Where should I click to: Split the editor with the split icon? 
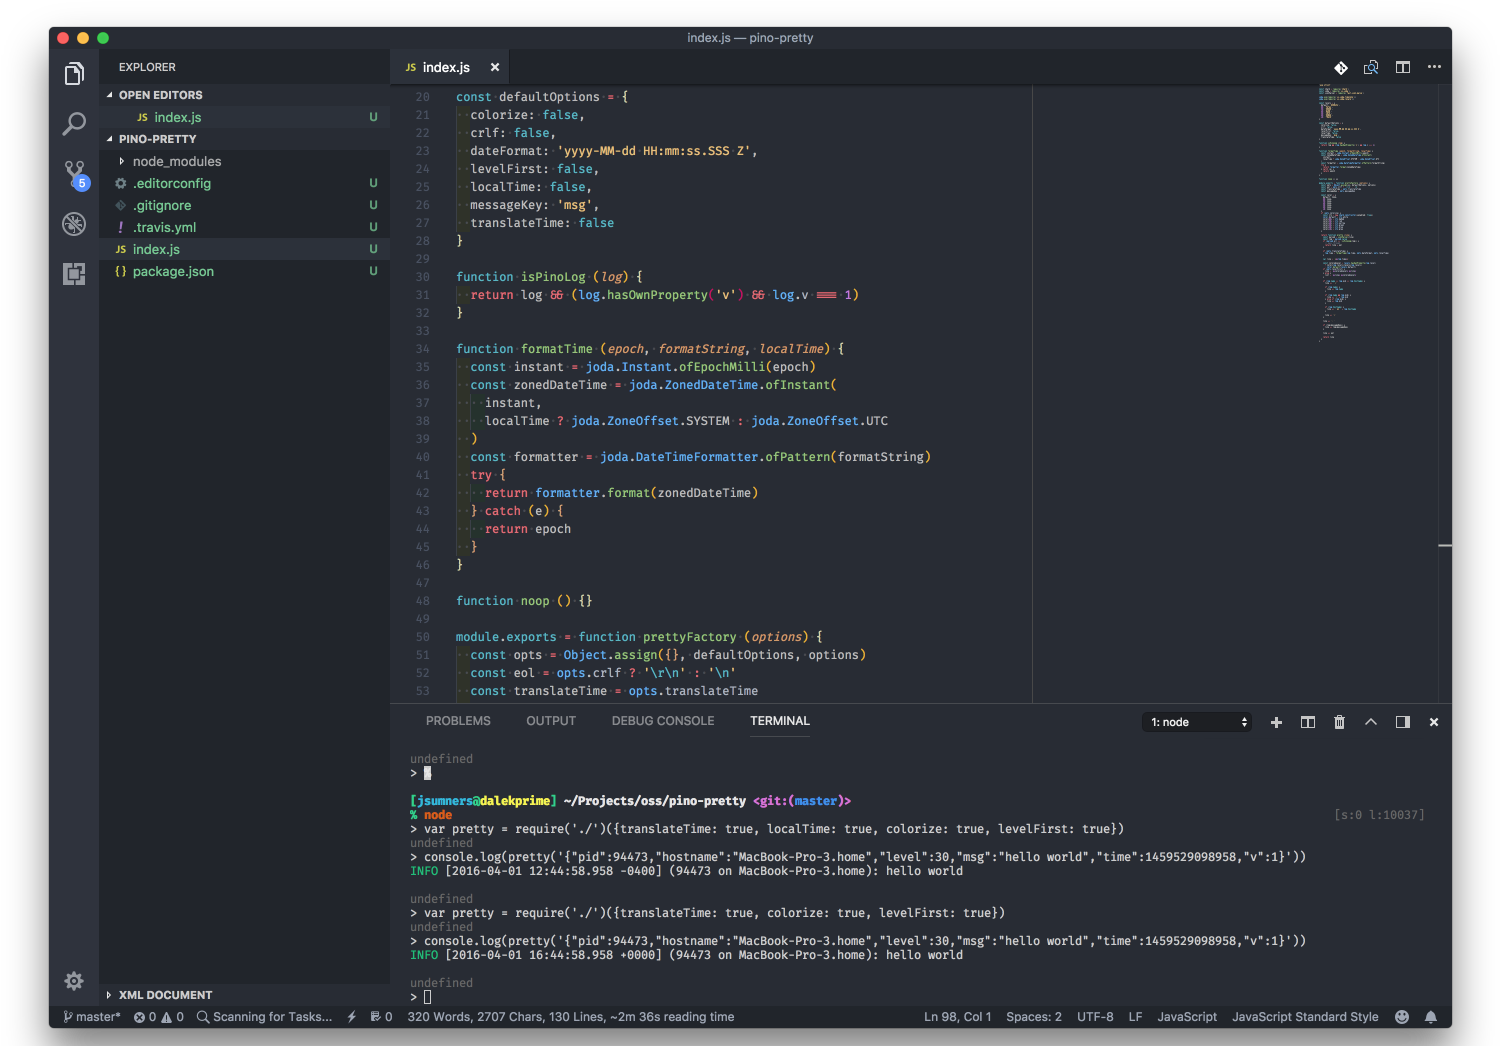pos(1403,67)
